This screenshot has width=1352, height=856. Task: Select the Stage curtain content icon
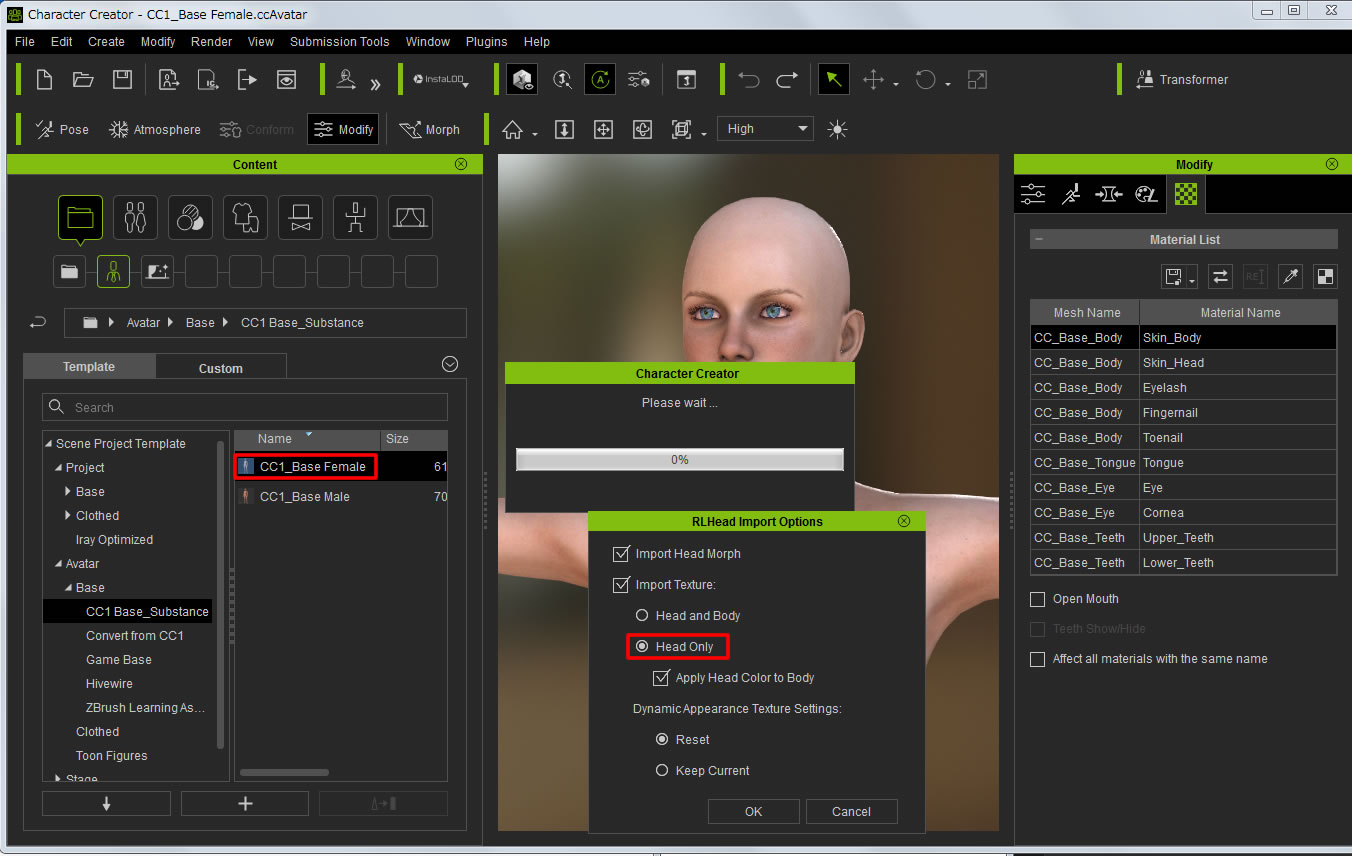[x=410, y=217]
